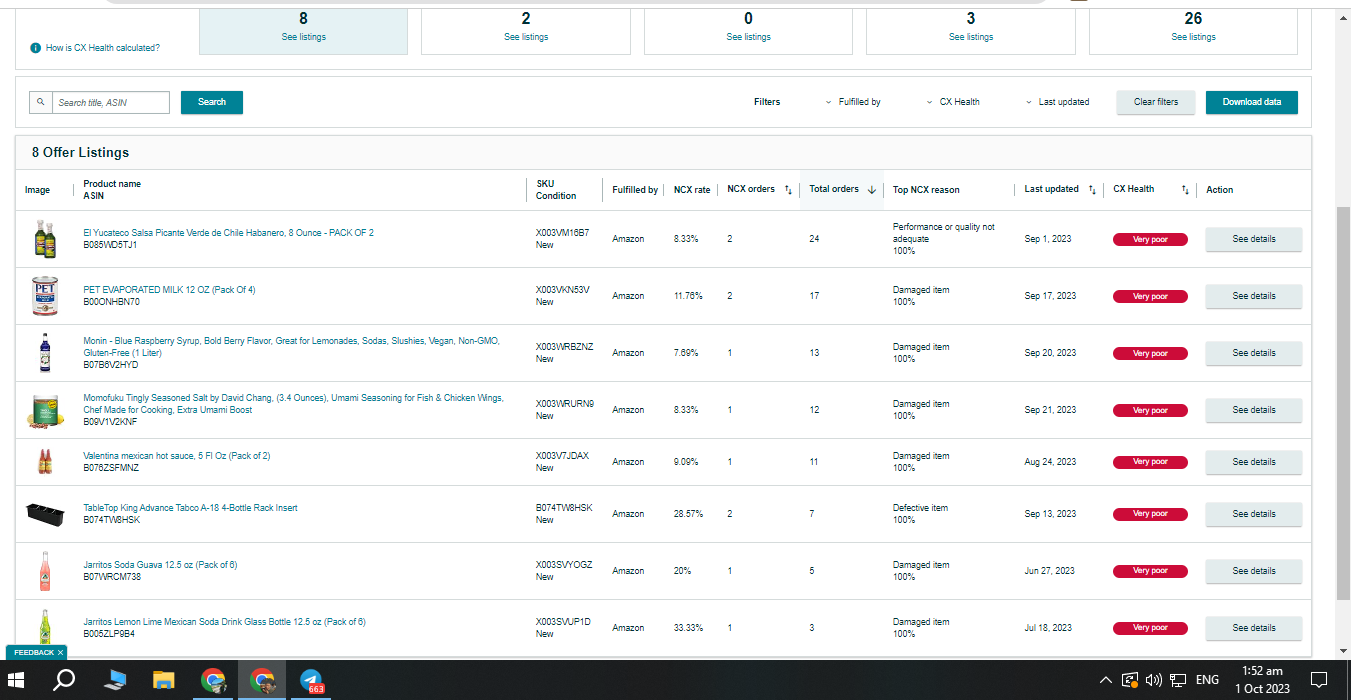Click 28.57% NCX rate cell

pyautogui.click(x=688, y=514)
